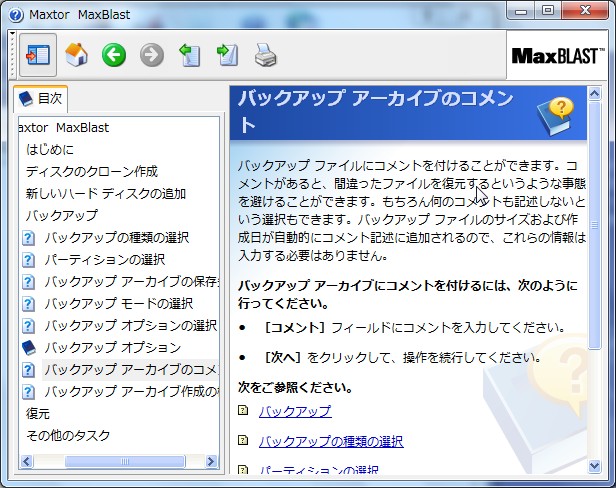Click question icon beside バックアップ アーカイブ作成
Viewport: 616px width, 488px height.
click(x=28, y=392)
